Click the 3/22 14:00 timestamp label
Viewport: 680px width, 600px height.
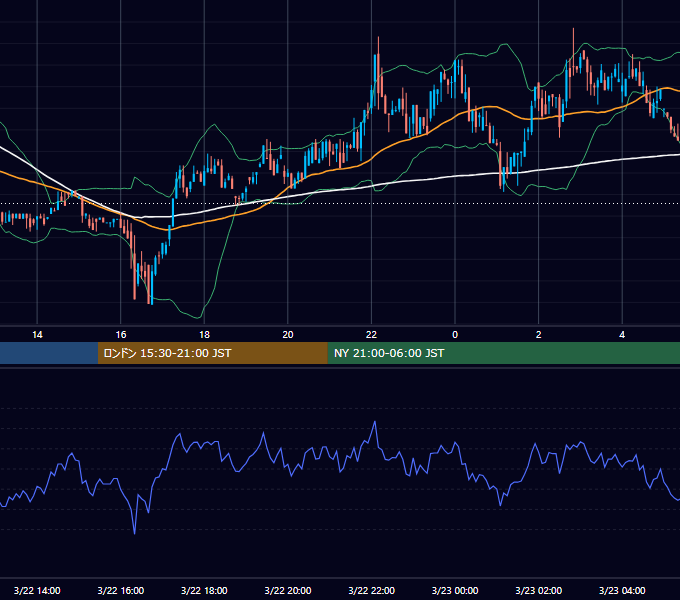(37, 590)
